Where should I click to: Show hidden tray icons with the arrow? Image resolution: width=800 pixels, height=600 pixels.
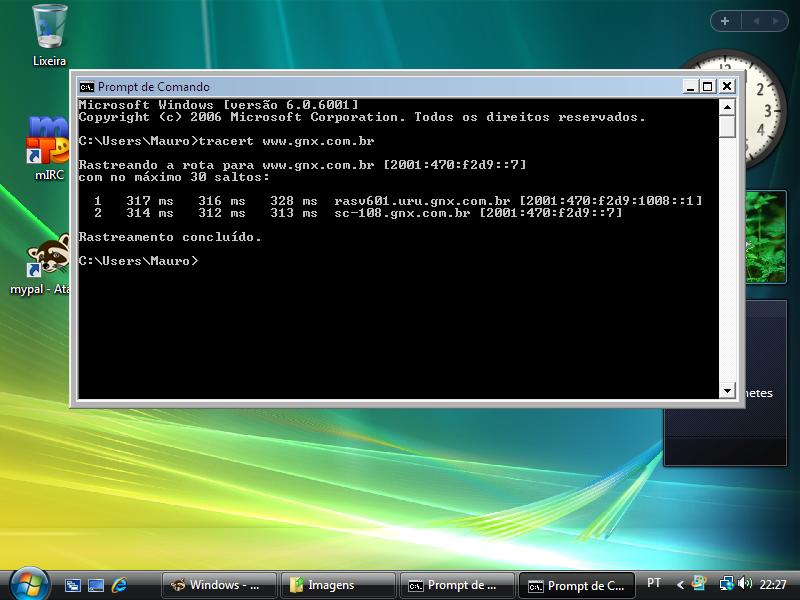pyautogui.click(x=681, y=584)
